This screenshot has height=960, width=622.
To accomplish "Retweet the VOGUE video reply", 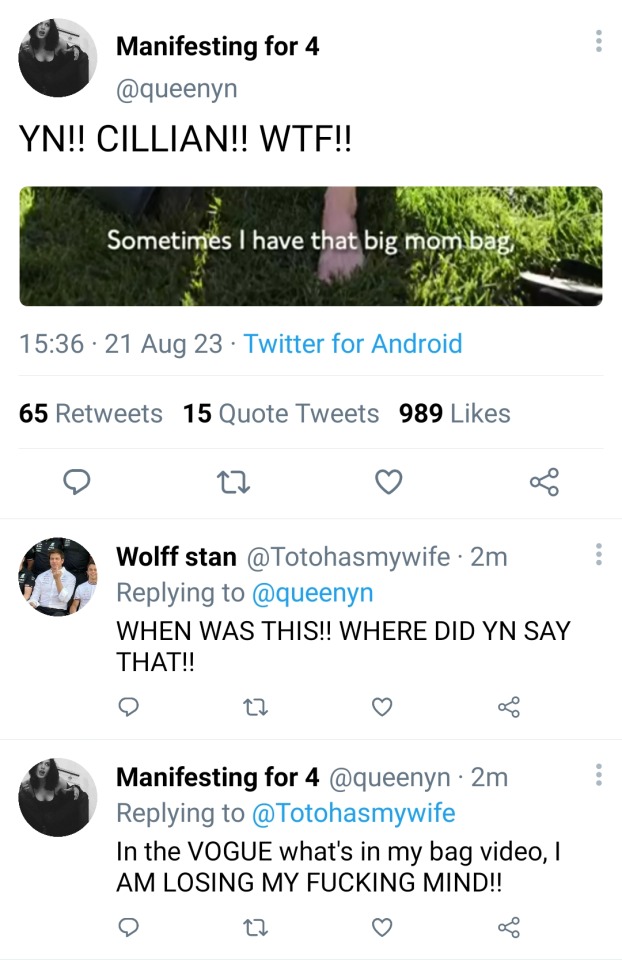I will tap(255, 928).
